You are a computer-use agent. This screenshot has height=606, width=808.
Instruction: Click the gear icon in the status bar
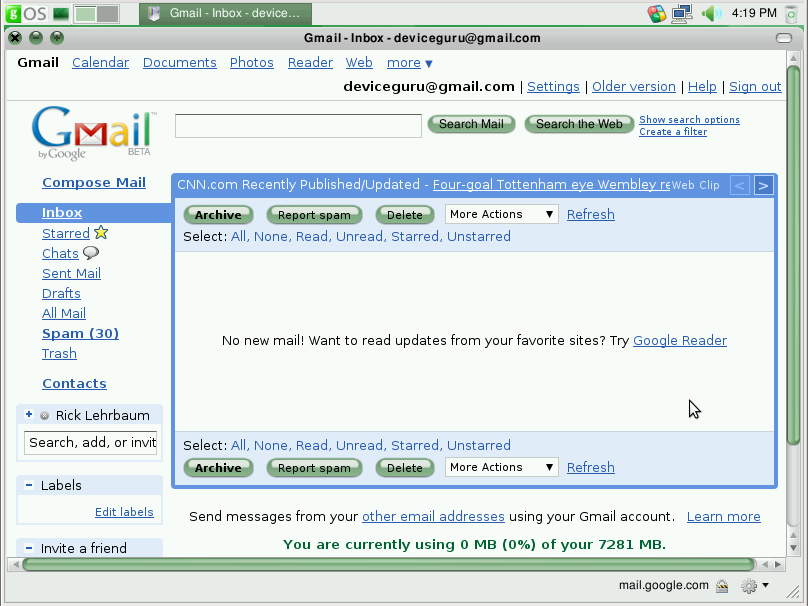pos(749,585)
